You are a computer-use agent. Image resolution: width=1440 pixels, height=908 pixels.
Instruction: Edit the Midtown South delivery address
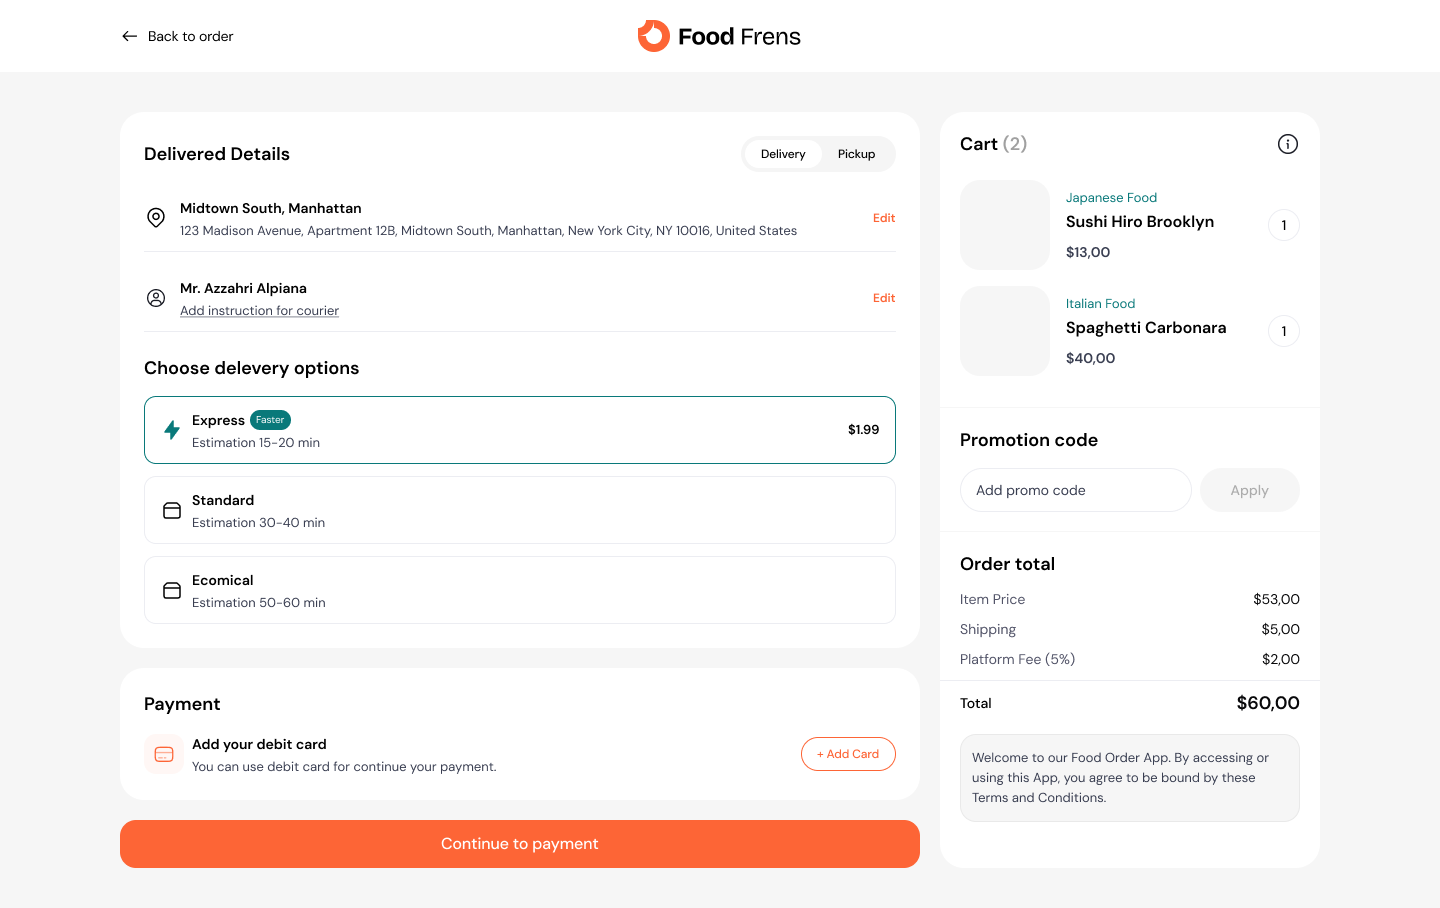pos(884,218)
